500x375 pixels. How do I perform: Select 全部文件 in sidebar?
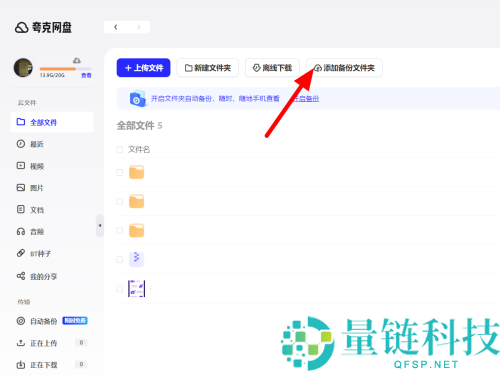[x=52, y=122]
